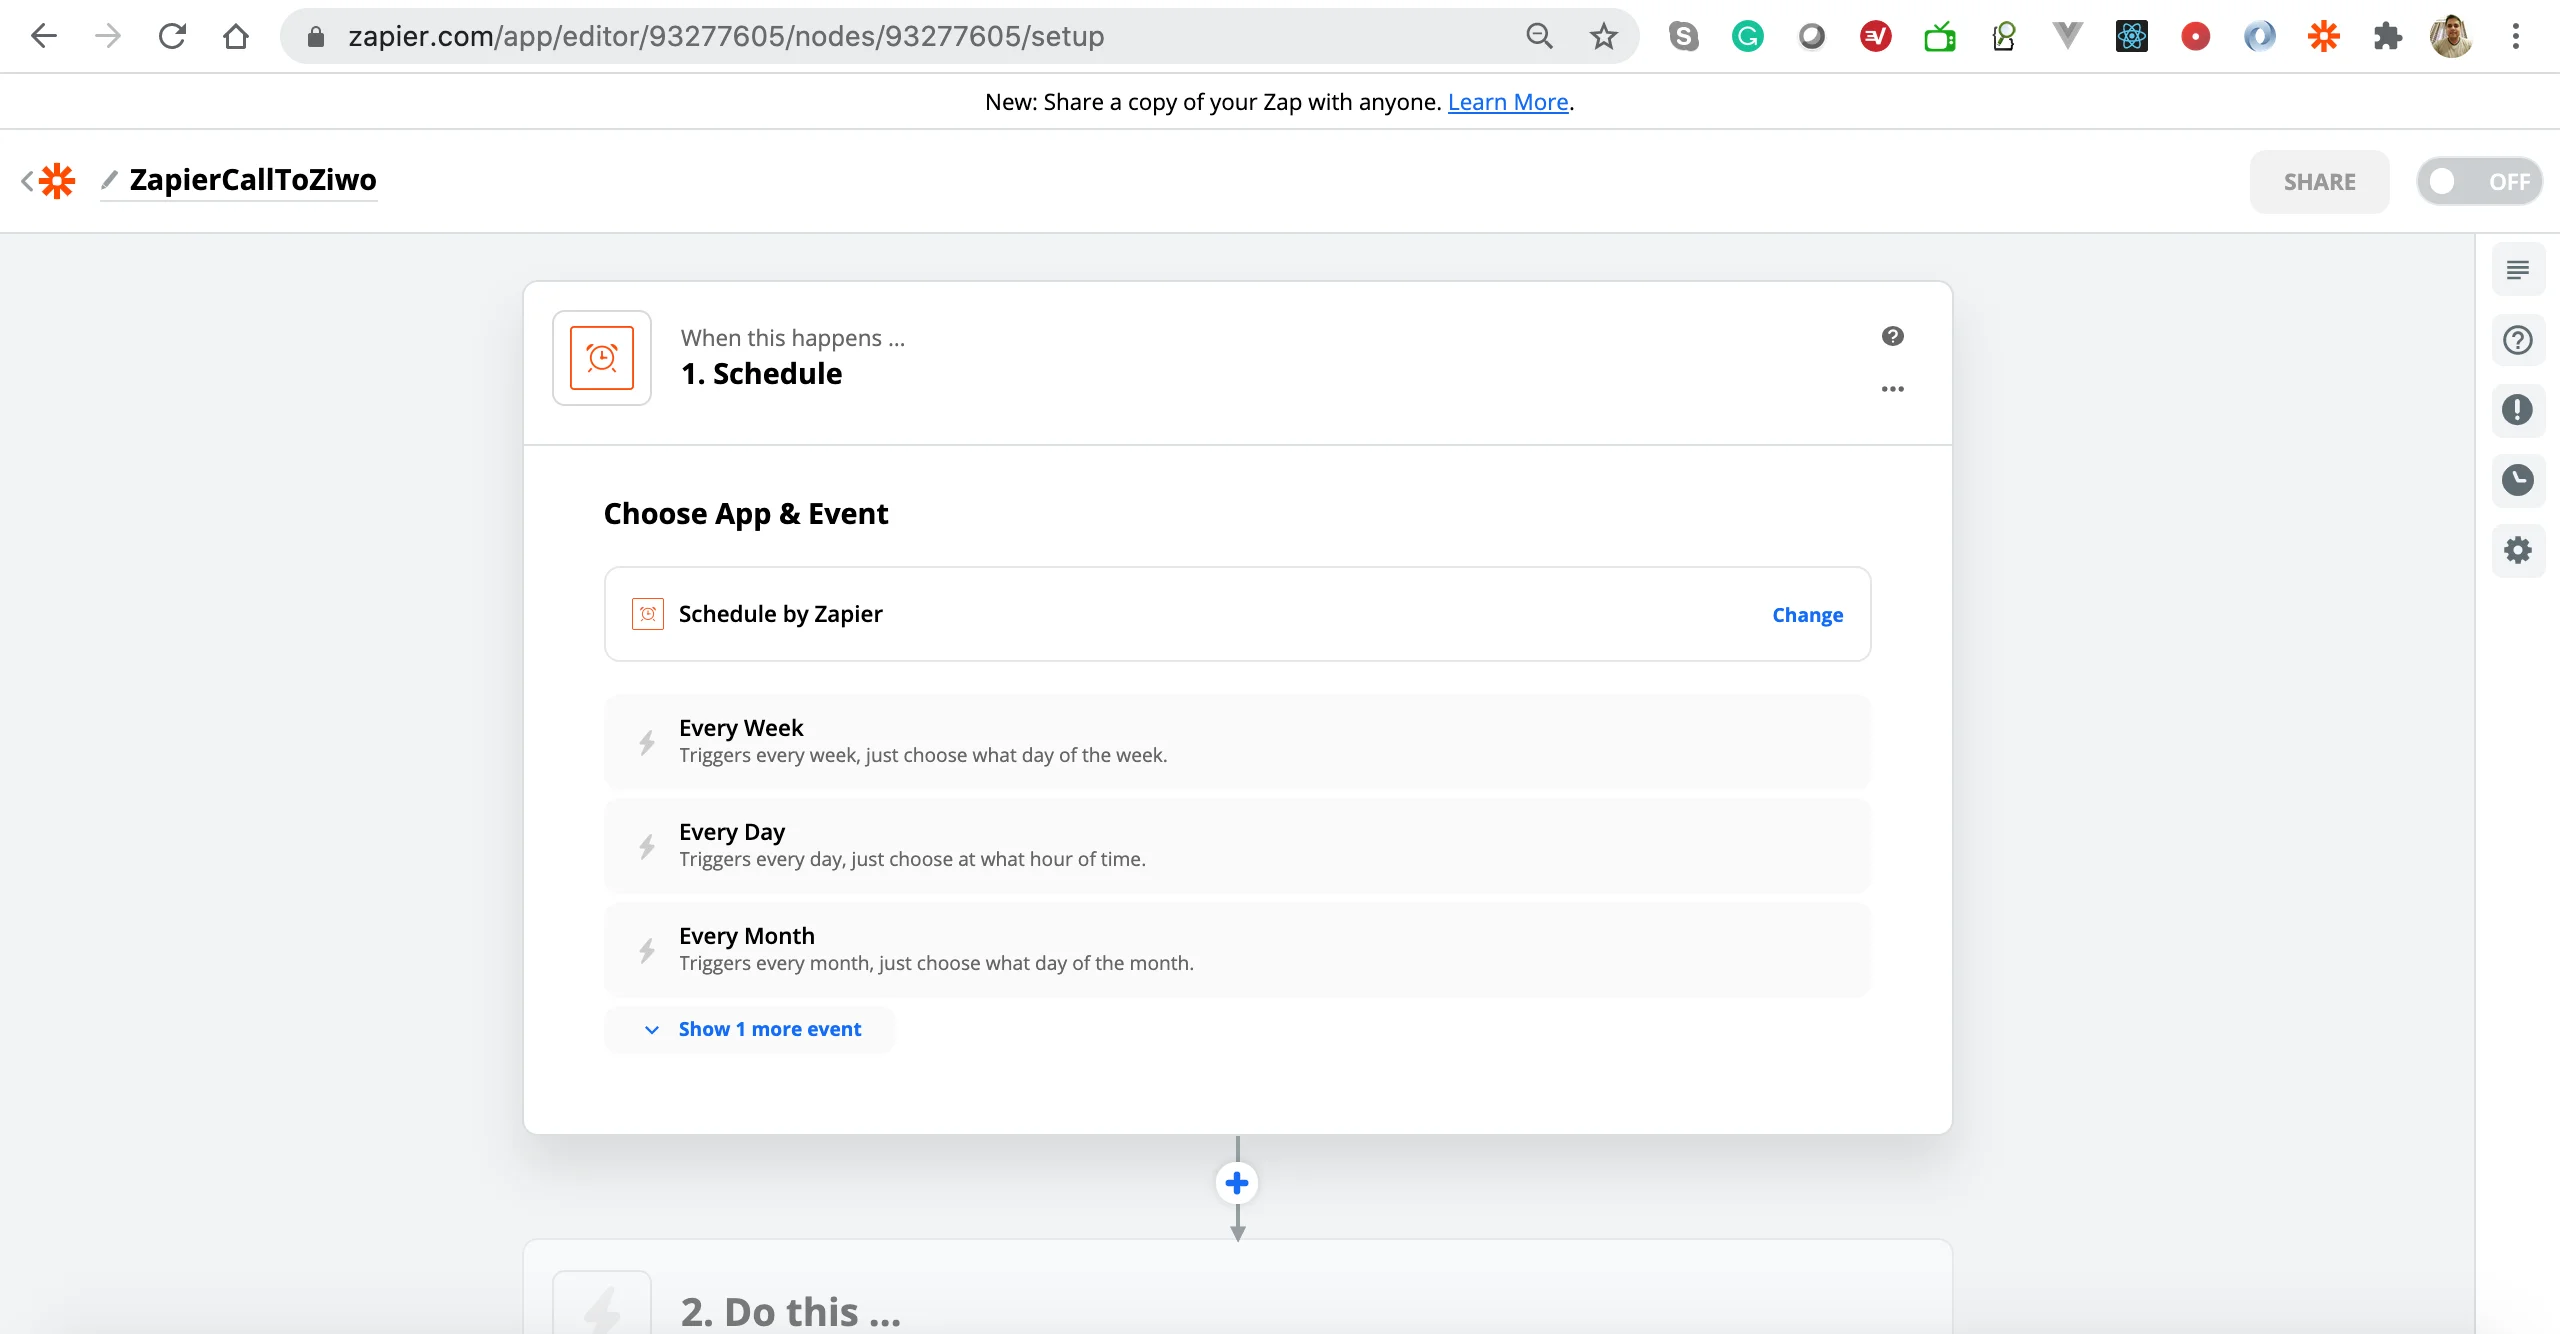The width and height of the screenshot is (2560, 1334).
Task: Add a step with the plus button
Action: (x=1237, y=1183)
